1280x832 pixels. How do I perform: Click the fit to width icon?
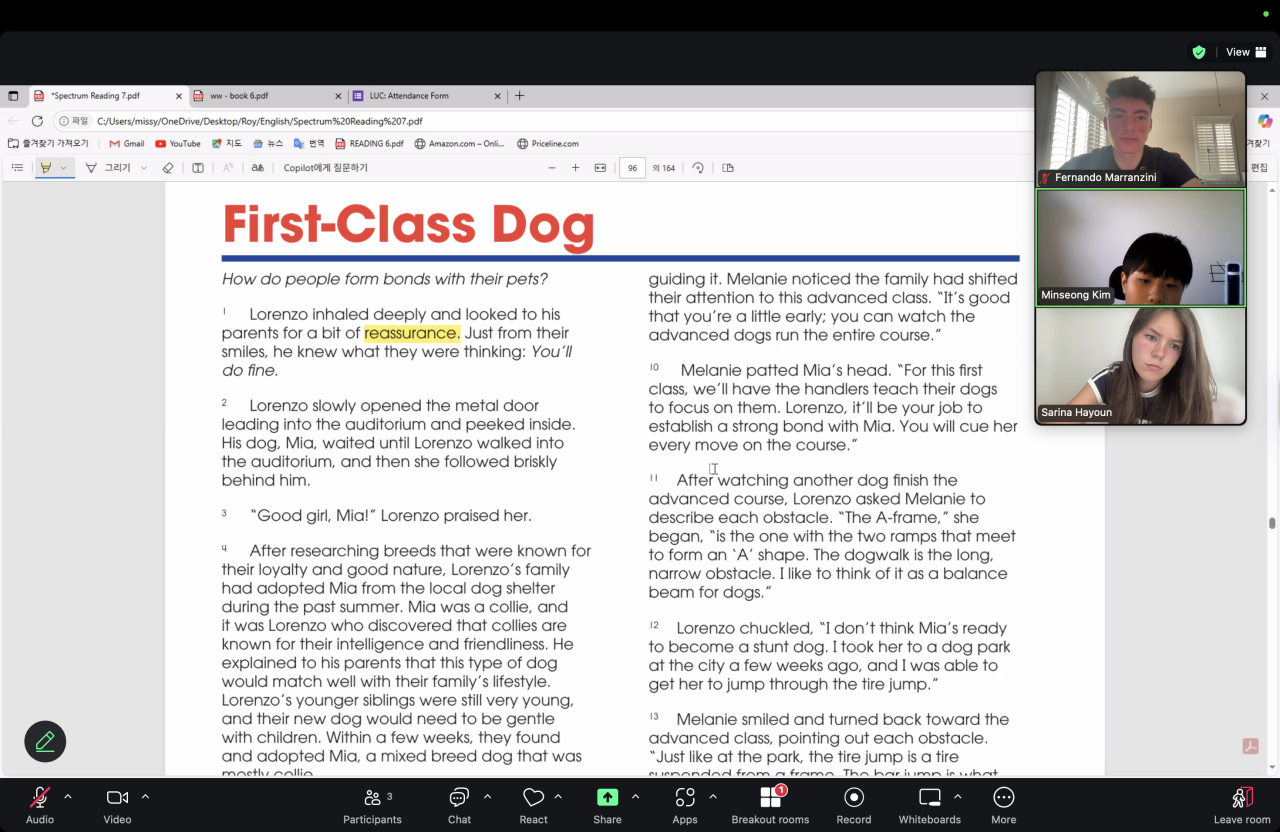[x=600, y=168]
